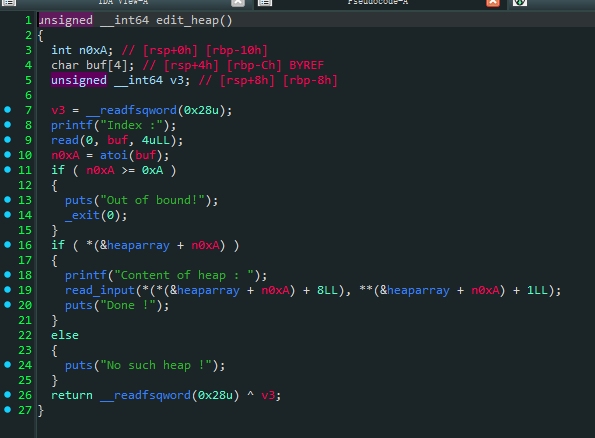Click the atoi function name
Screen dimensions: 595x438
pyautogui.click(x=113, y=155)
